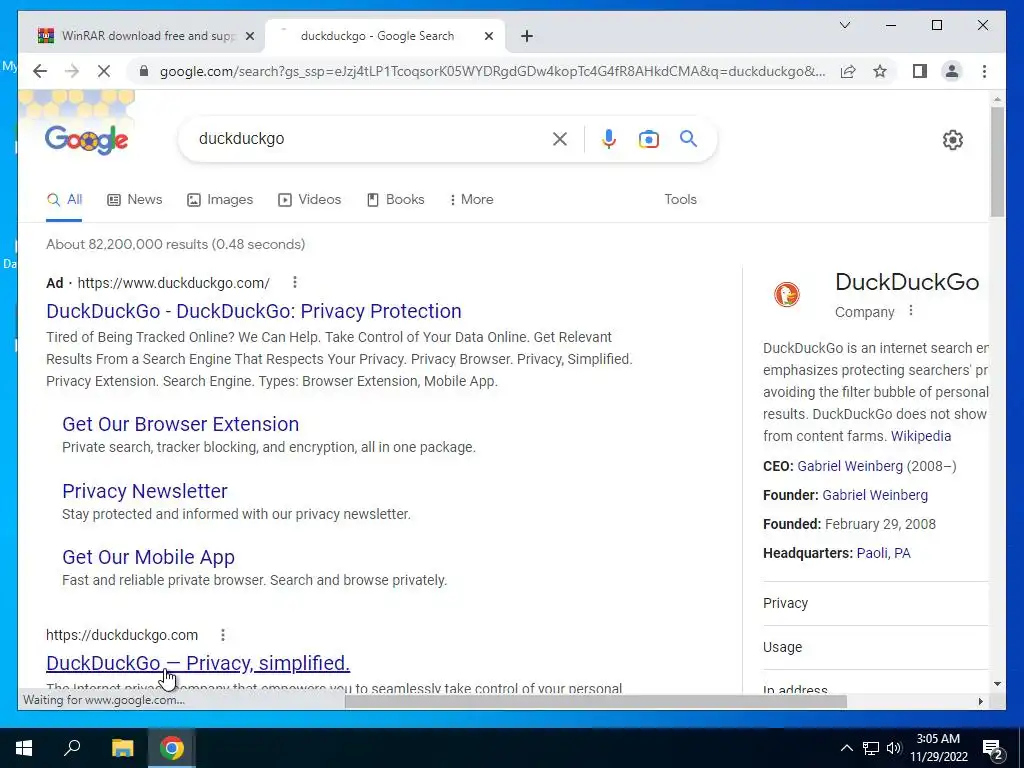The width and height of the screenshot is (1024, 768).
Task: Show hidden system tray icons
Action: pyautogui.click(x=846, y=748)
